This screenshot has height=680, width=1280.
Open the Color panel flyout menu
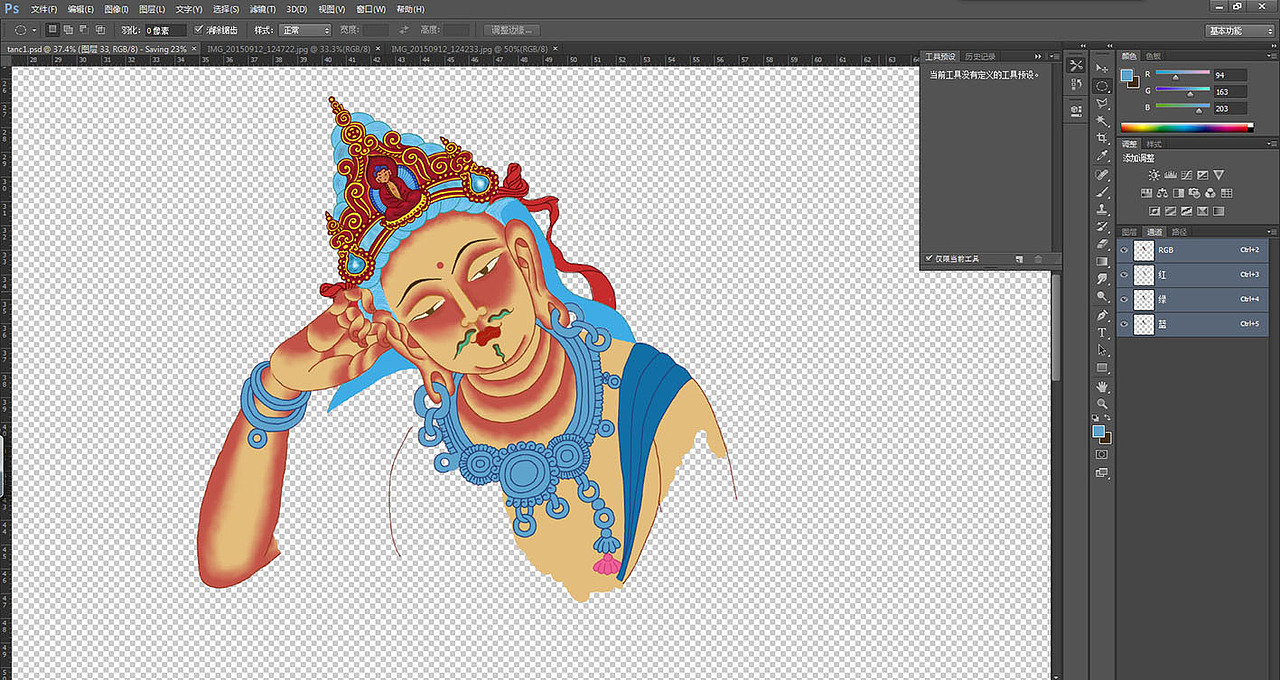(x=1271, y=56)
